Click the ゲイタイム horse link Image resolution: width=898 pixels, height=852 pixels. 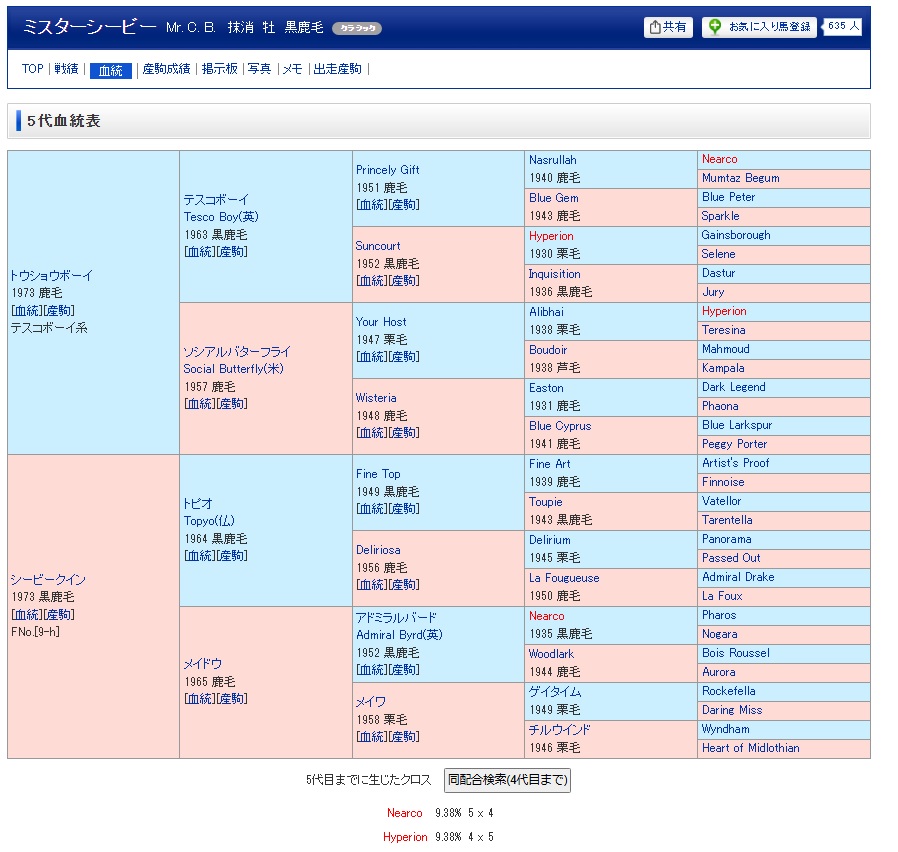coord(555,692)
